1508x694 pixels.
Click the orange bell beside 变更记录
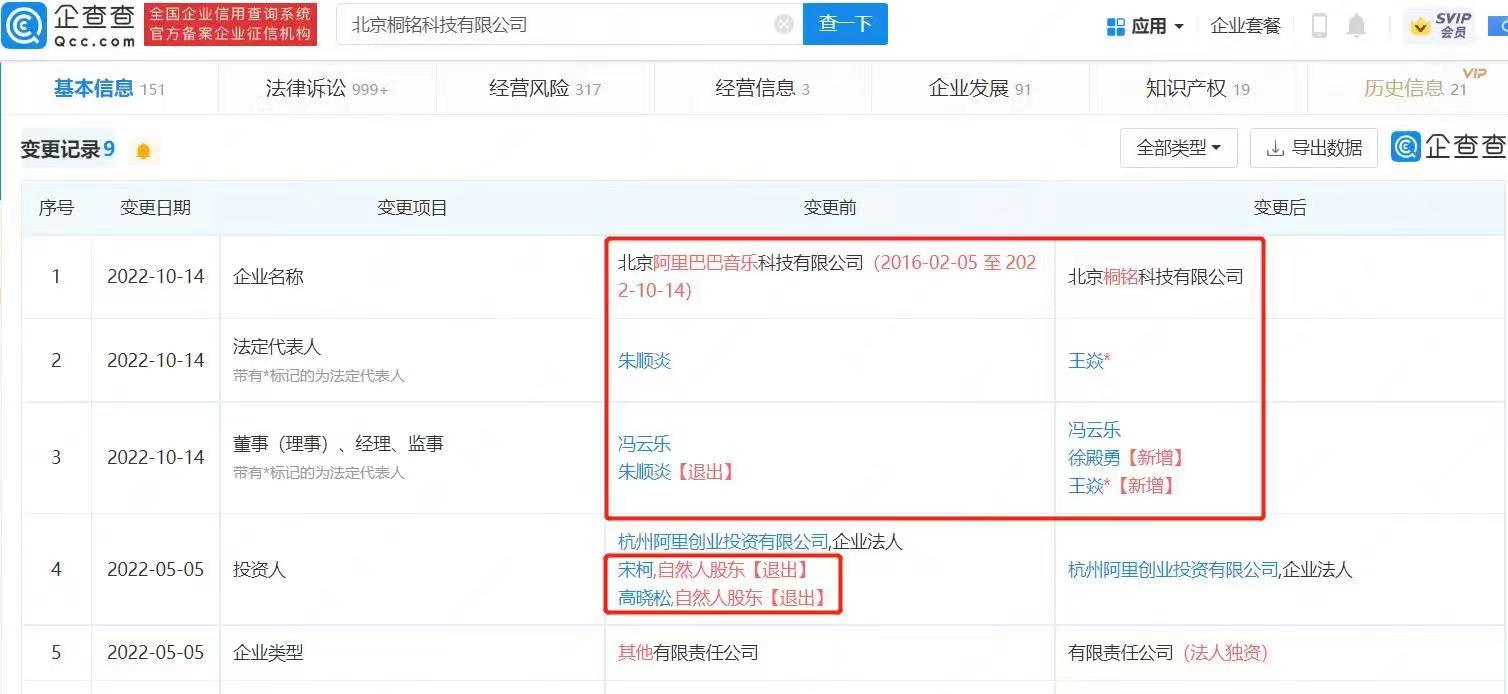143,151
